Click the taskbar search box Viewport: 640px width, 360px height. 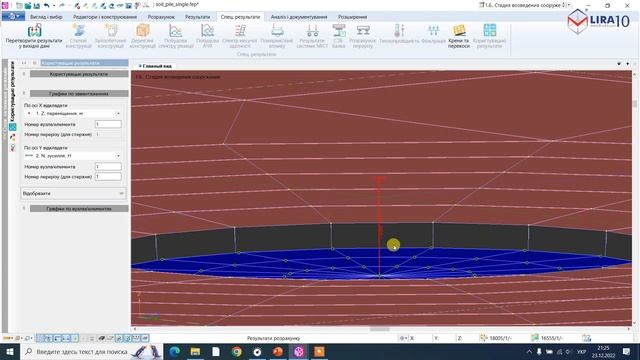point(91,351)
